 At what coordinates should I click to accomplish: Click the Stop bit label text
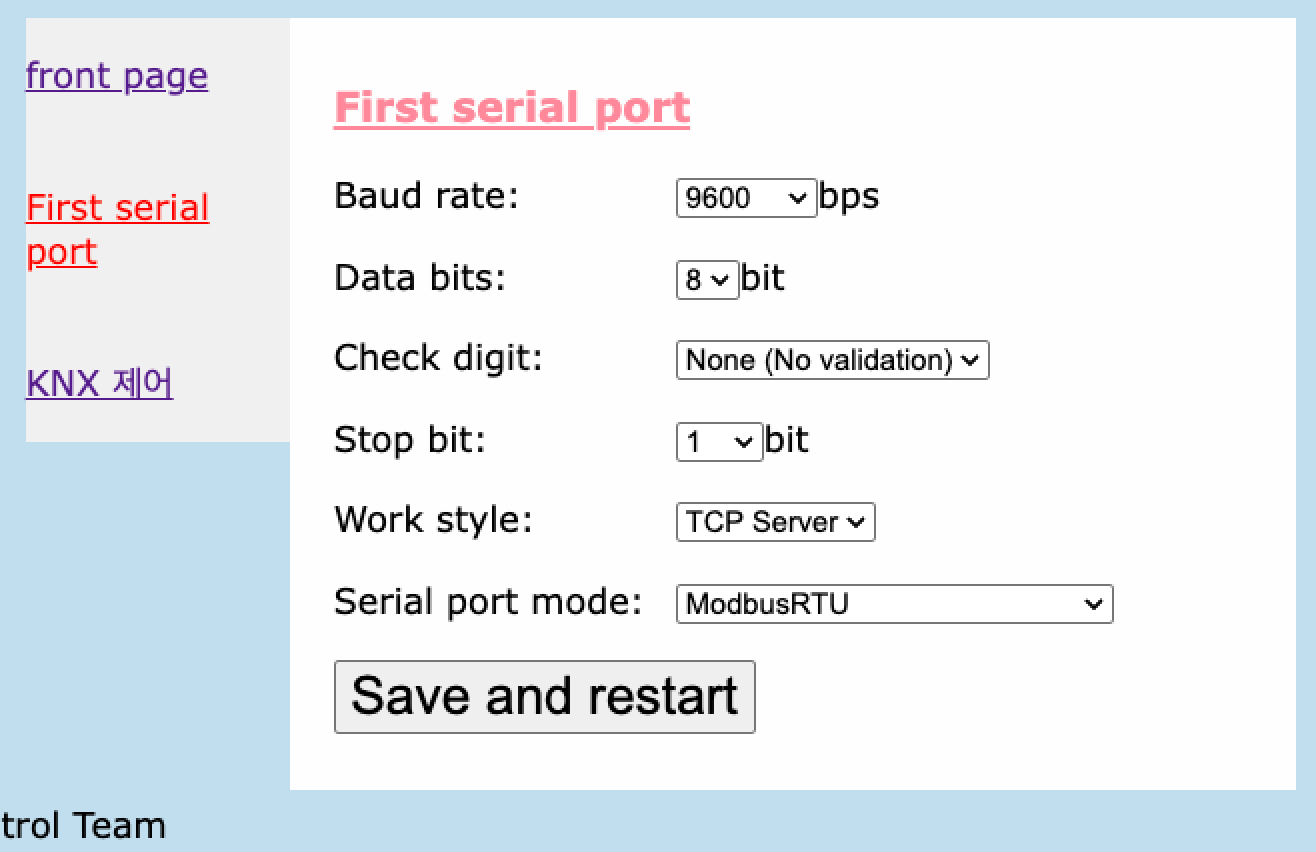(410, 440)
